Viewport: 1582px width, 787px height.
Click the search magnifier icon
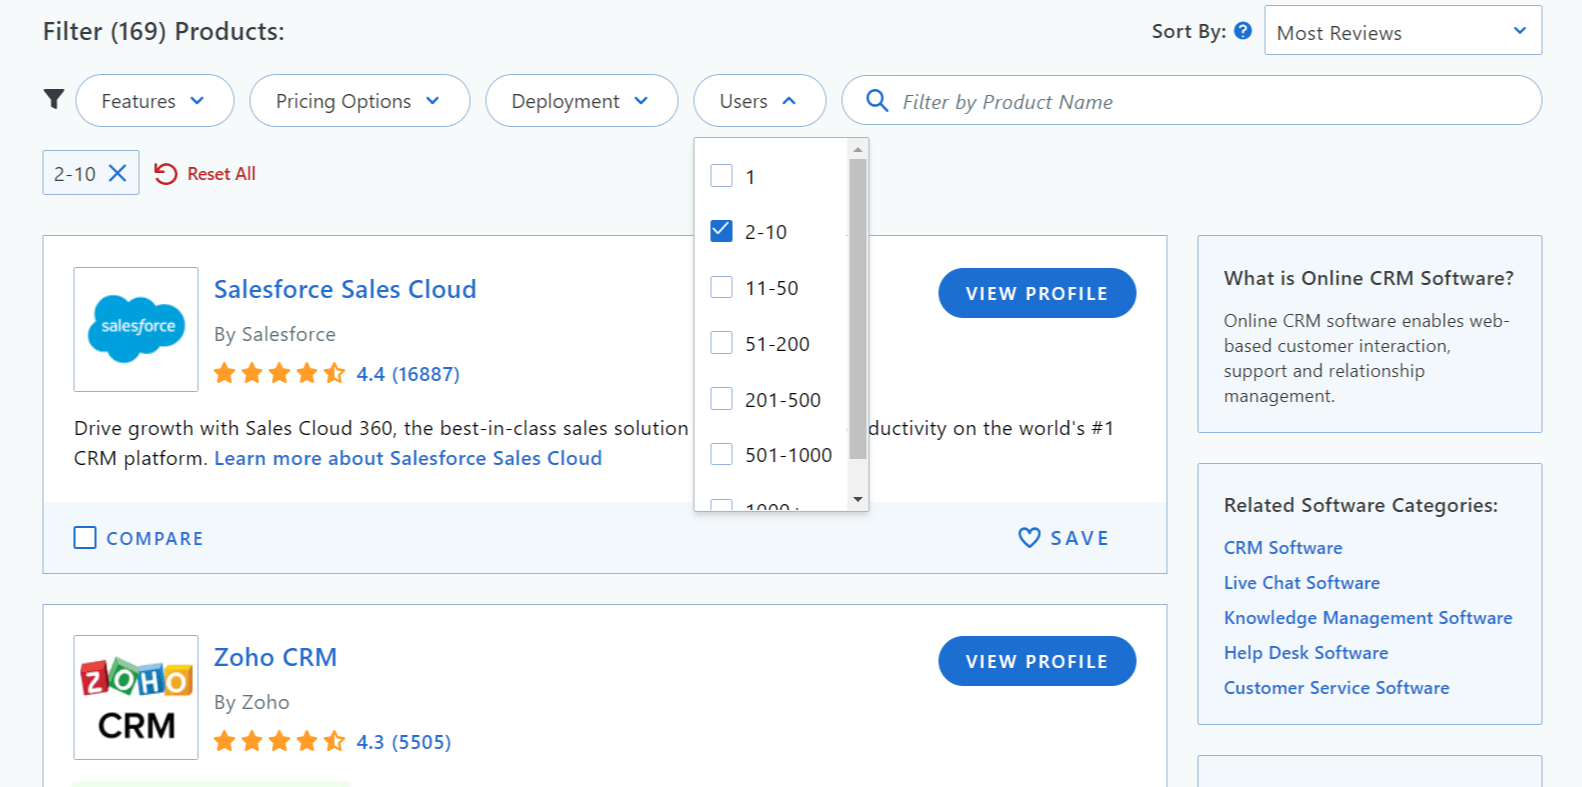pyautogui.click(x=877, y=101)
